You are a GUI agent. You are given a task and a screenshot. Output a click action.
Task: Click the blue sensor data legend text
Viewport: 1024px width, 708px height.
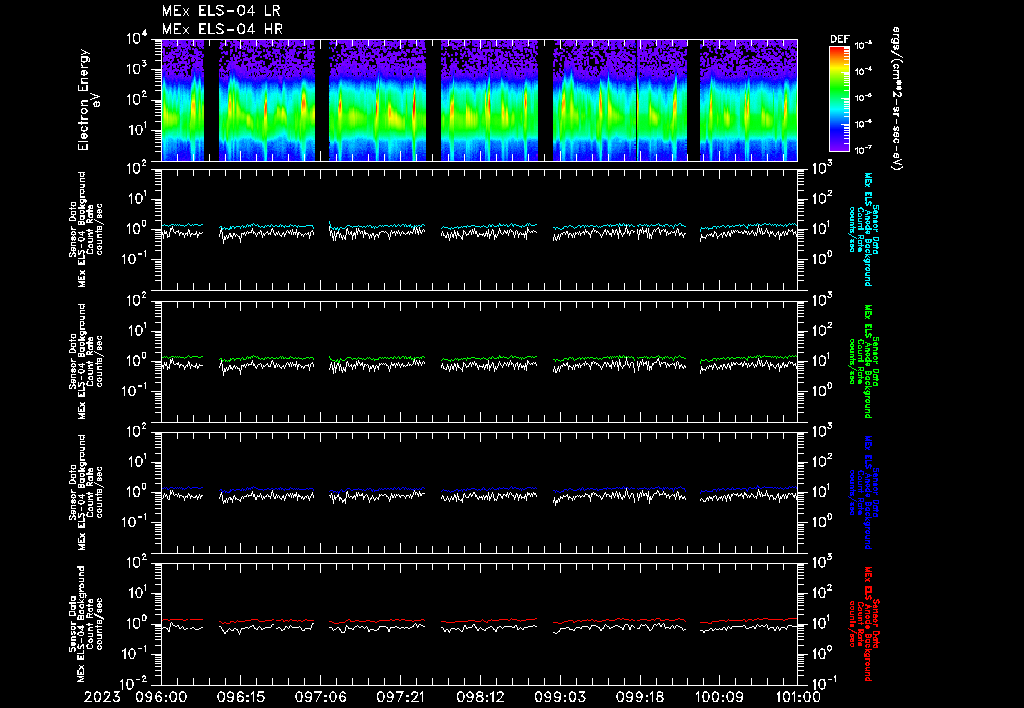point(866,491)
